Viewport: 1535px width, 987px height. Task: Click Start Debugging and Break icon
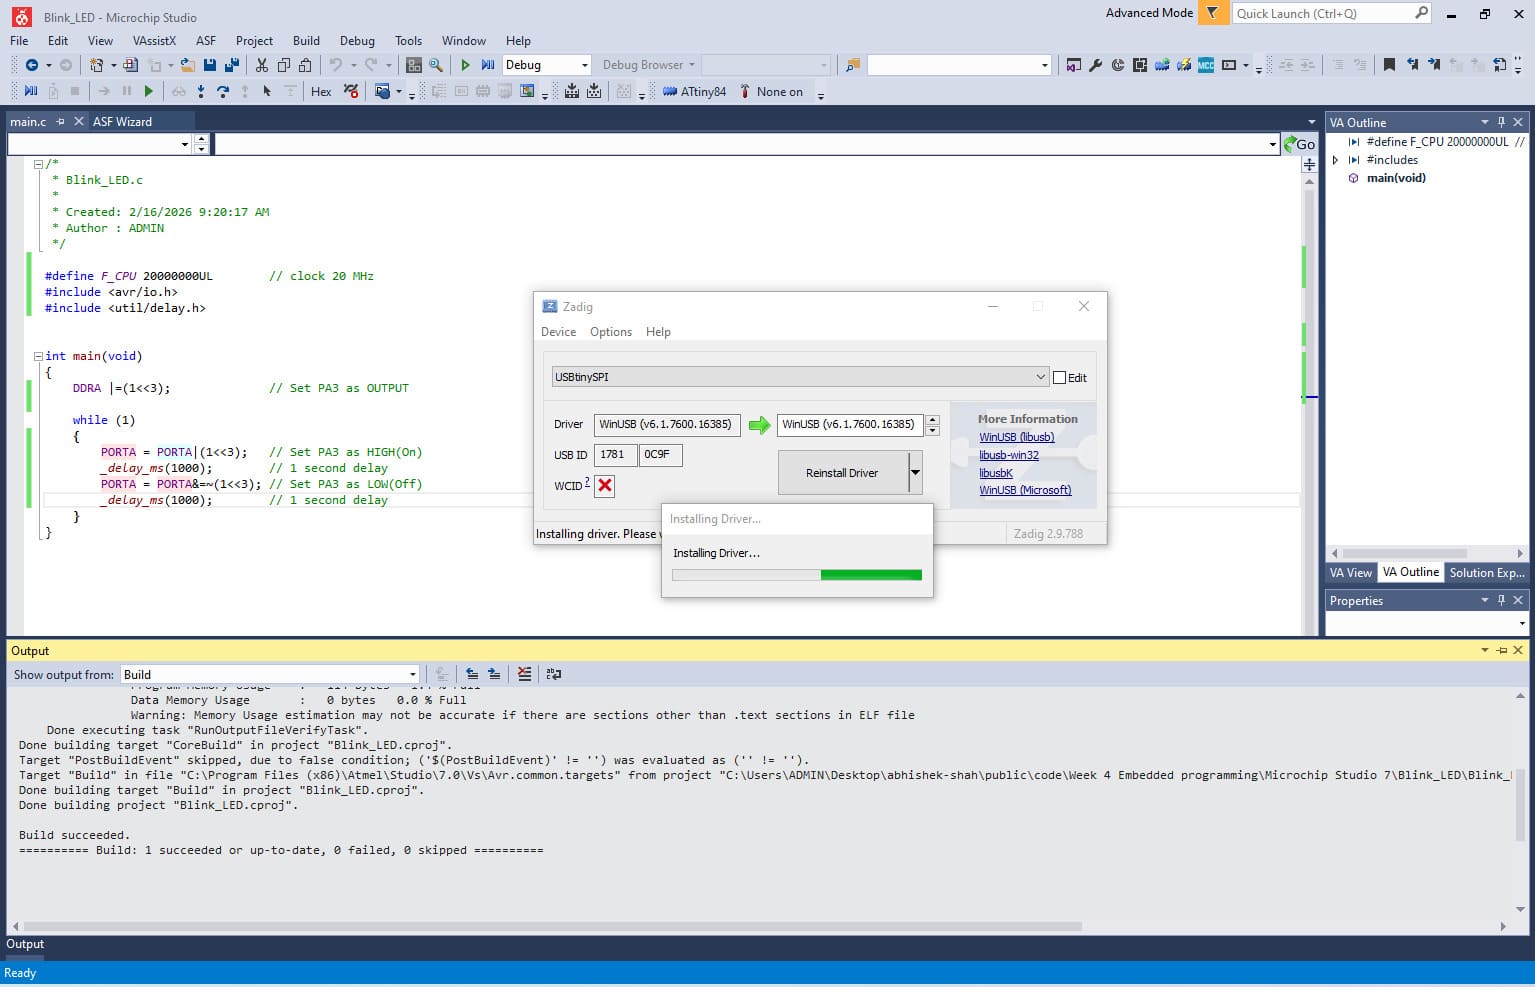tap(488, 65)
